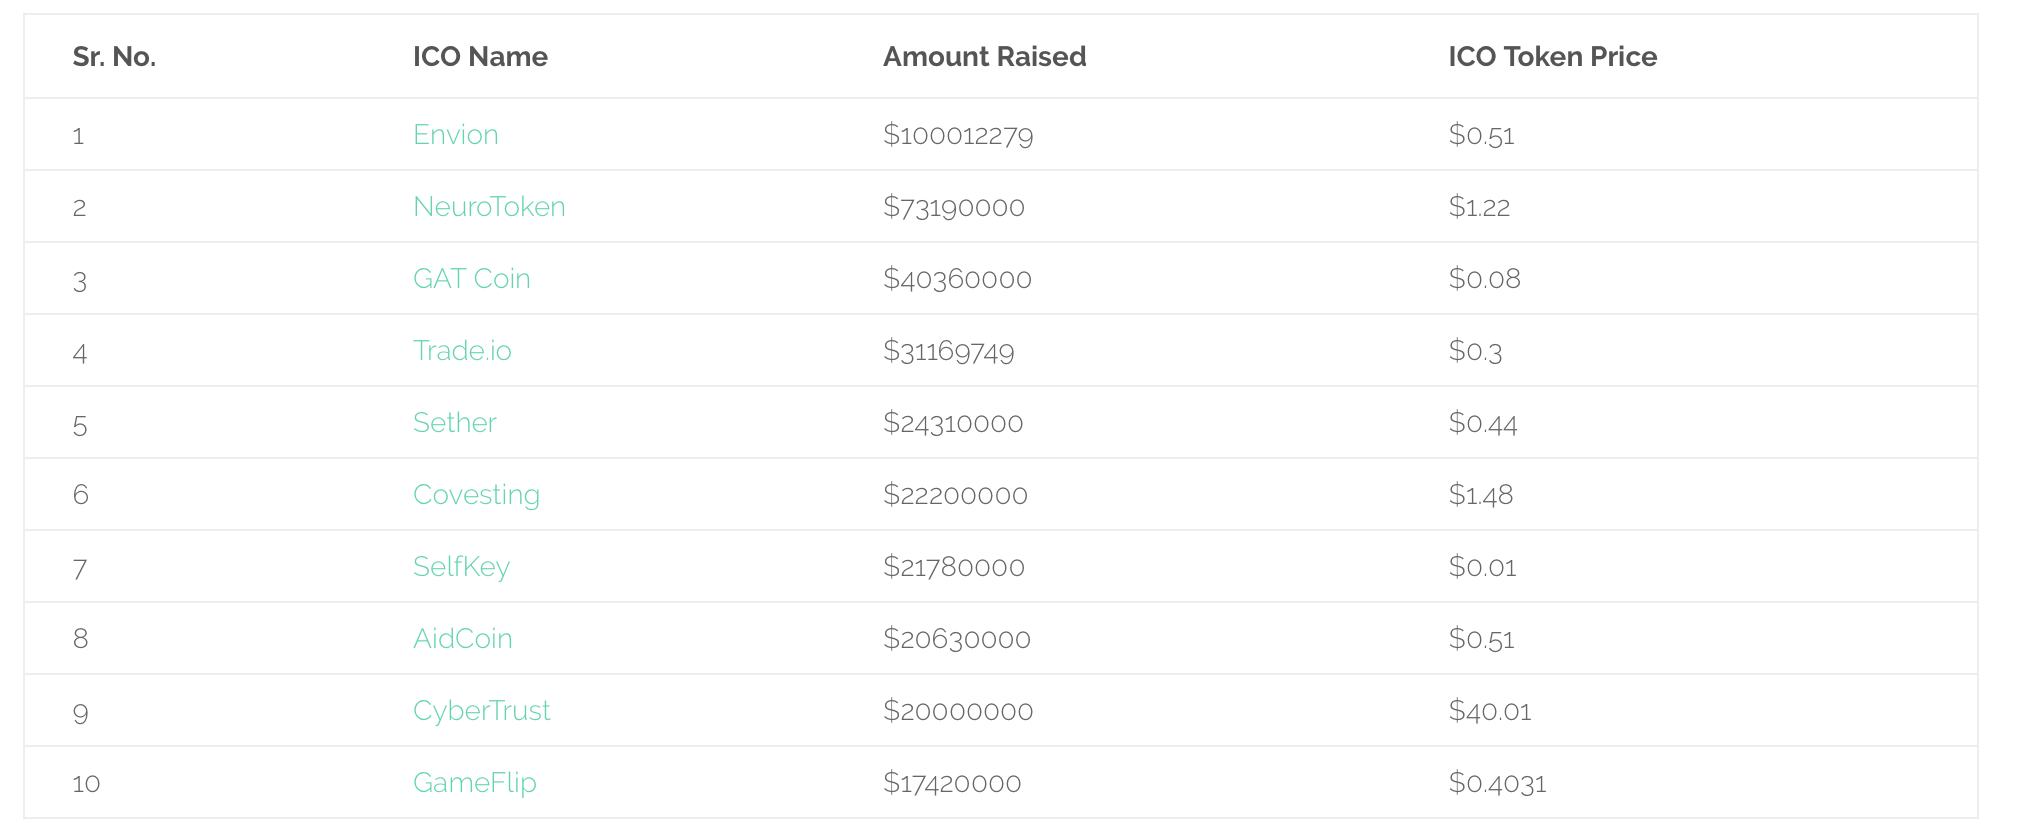
Task: Select the $40.01 token price cell
Action: (x=1489, y=711)
